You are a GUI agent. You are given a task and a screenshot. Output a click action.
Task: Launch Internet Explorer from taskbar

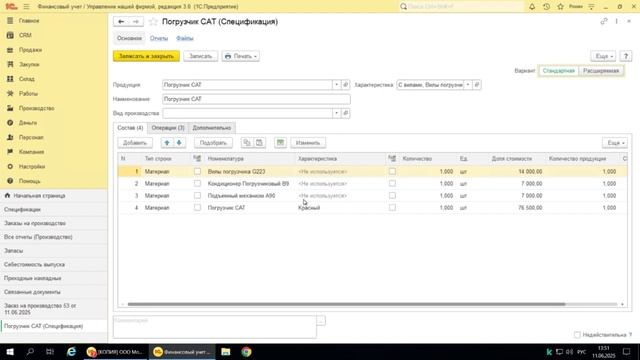[71, 351]
